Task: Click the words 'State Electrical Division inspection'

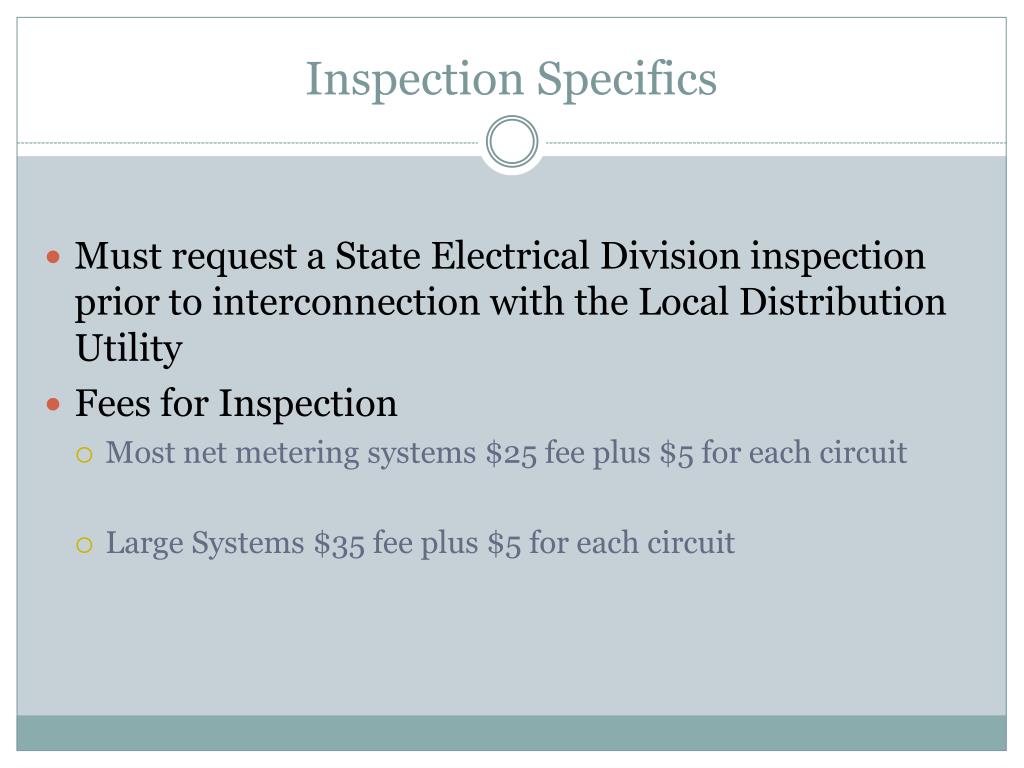Action: point(630,256)
